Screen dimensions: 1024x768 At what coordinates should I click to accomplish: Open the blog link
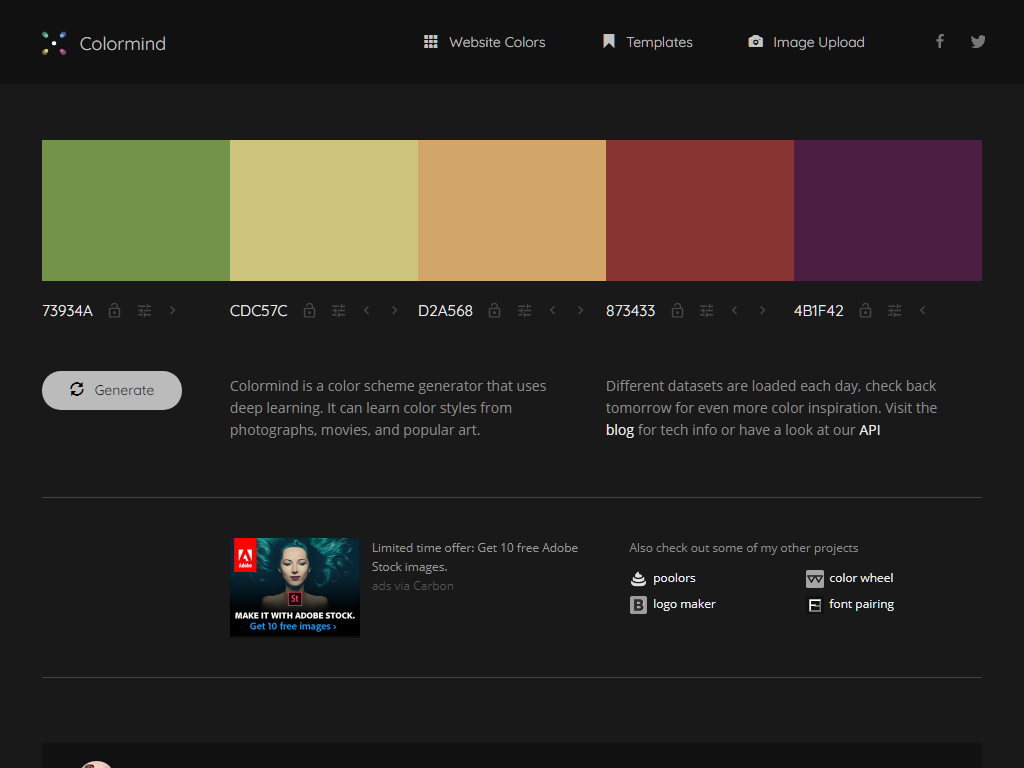pos(620,430)
